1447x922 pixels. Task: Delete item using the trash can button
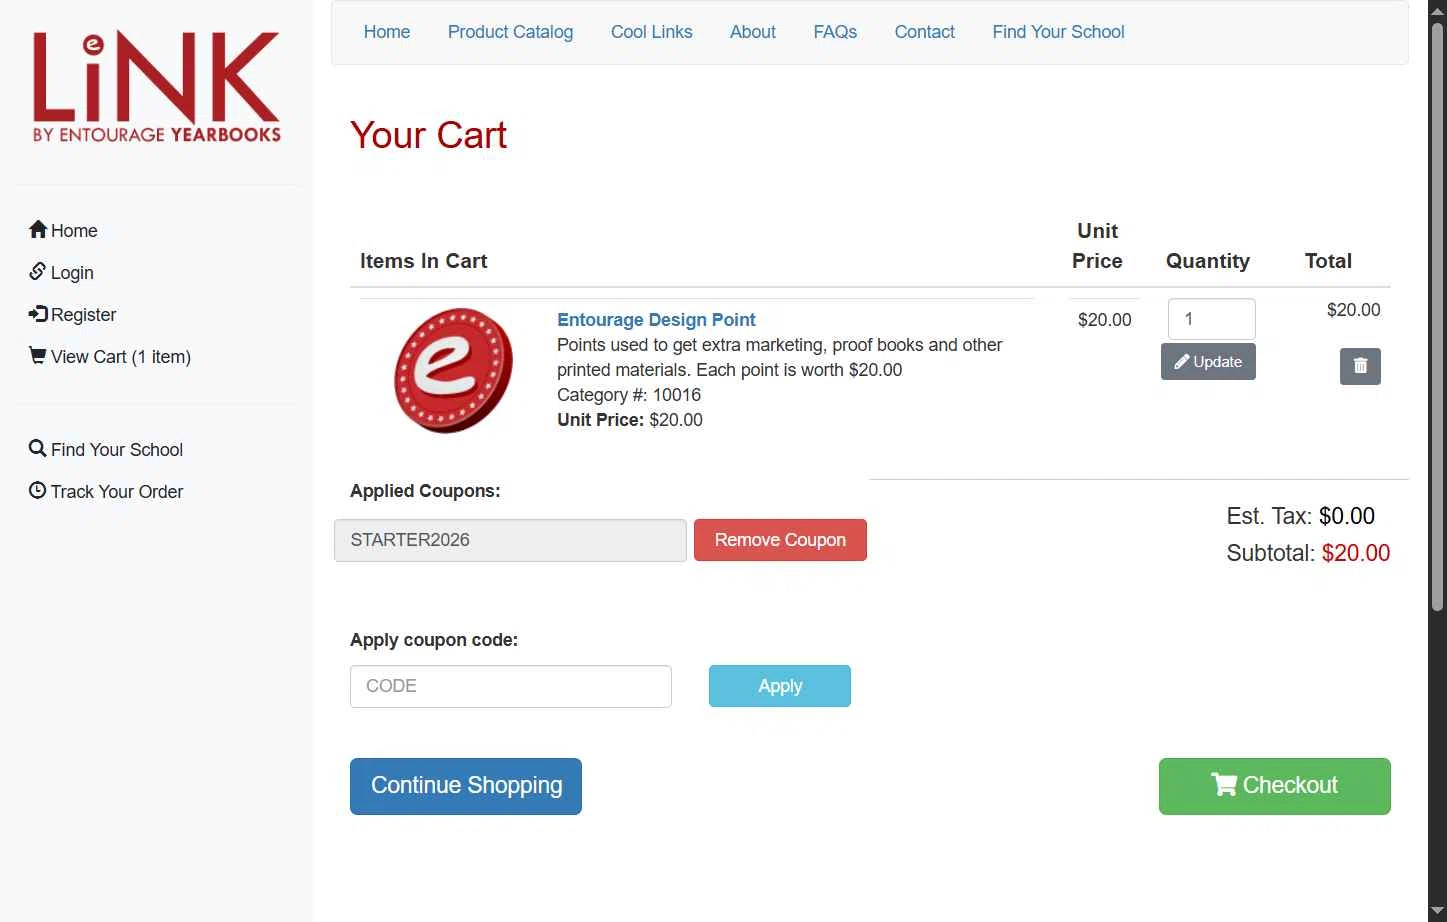pos(1360,366)
